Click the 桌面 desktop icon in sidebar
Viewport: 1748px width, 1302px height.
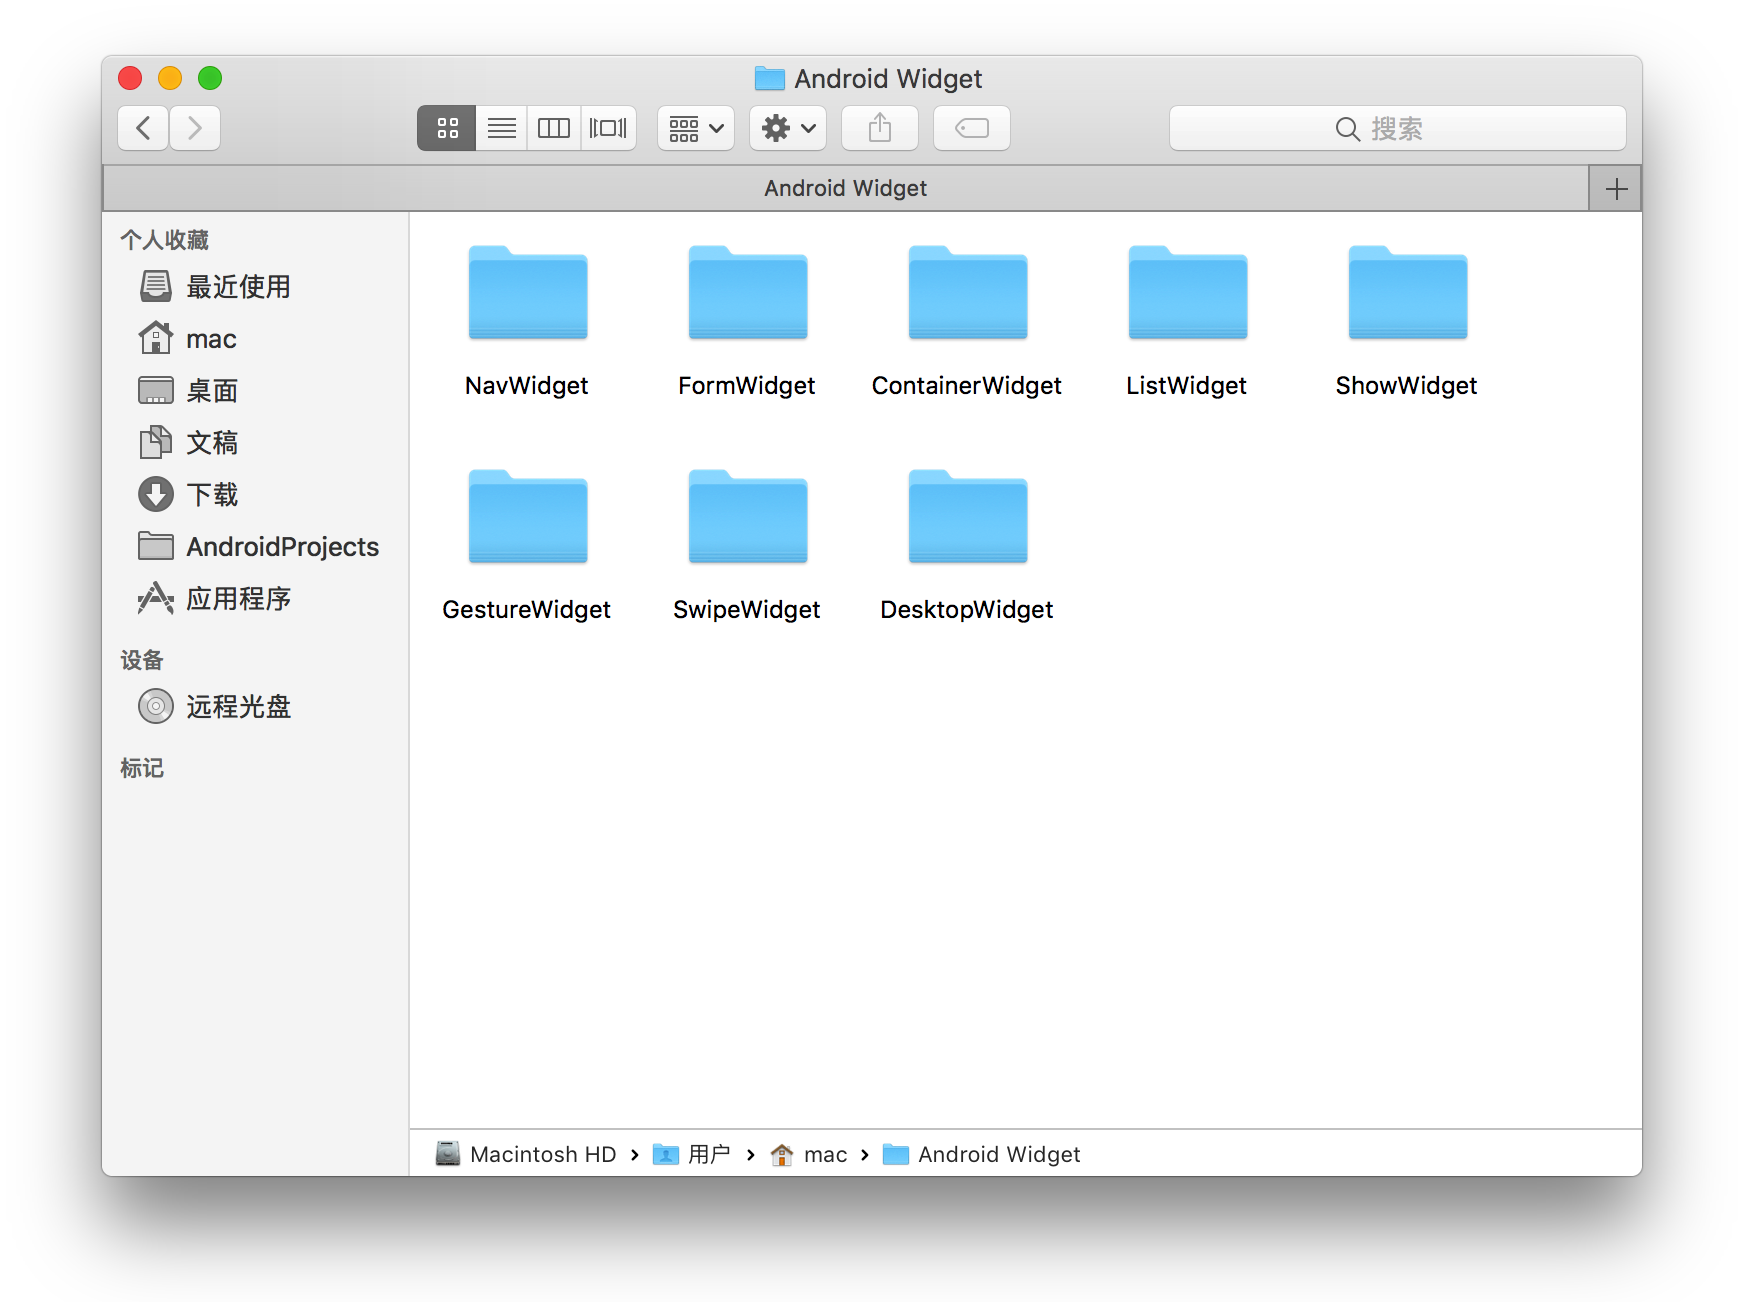(x=156, y=390)
